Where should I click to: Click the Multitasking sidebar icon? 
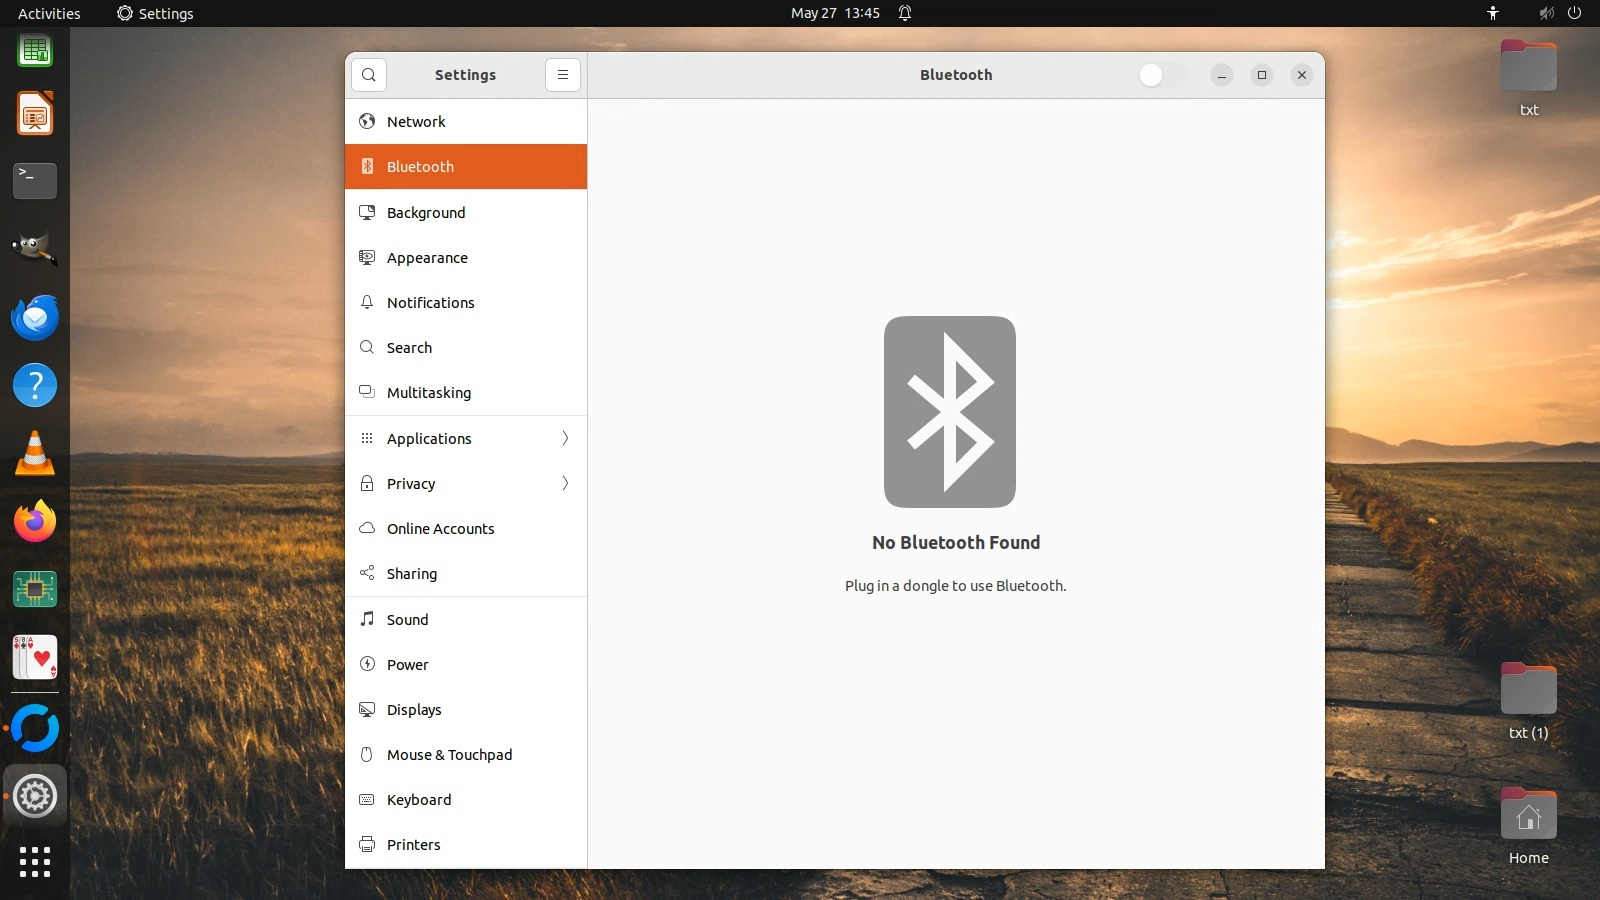click(367, 393)
